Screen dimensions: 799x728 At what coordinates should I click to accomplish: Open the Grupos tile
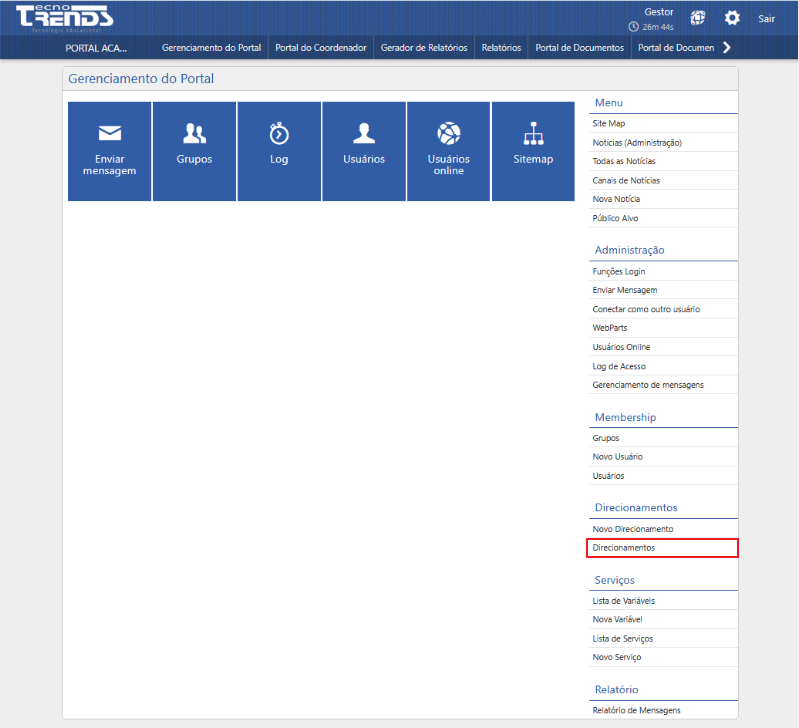tap(194, 151)
